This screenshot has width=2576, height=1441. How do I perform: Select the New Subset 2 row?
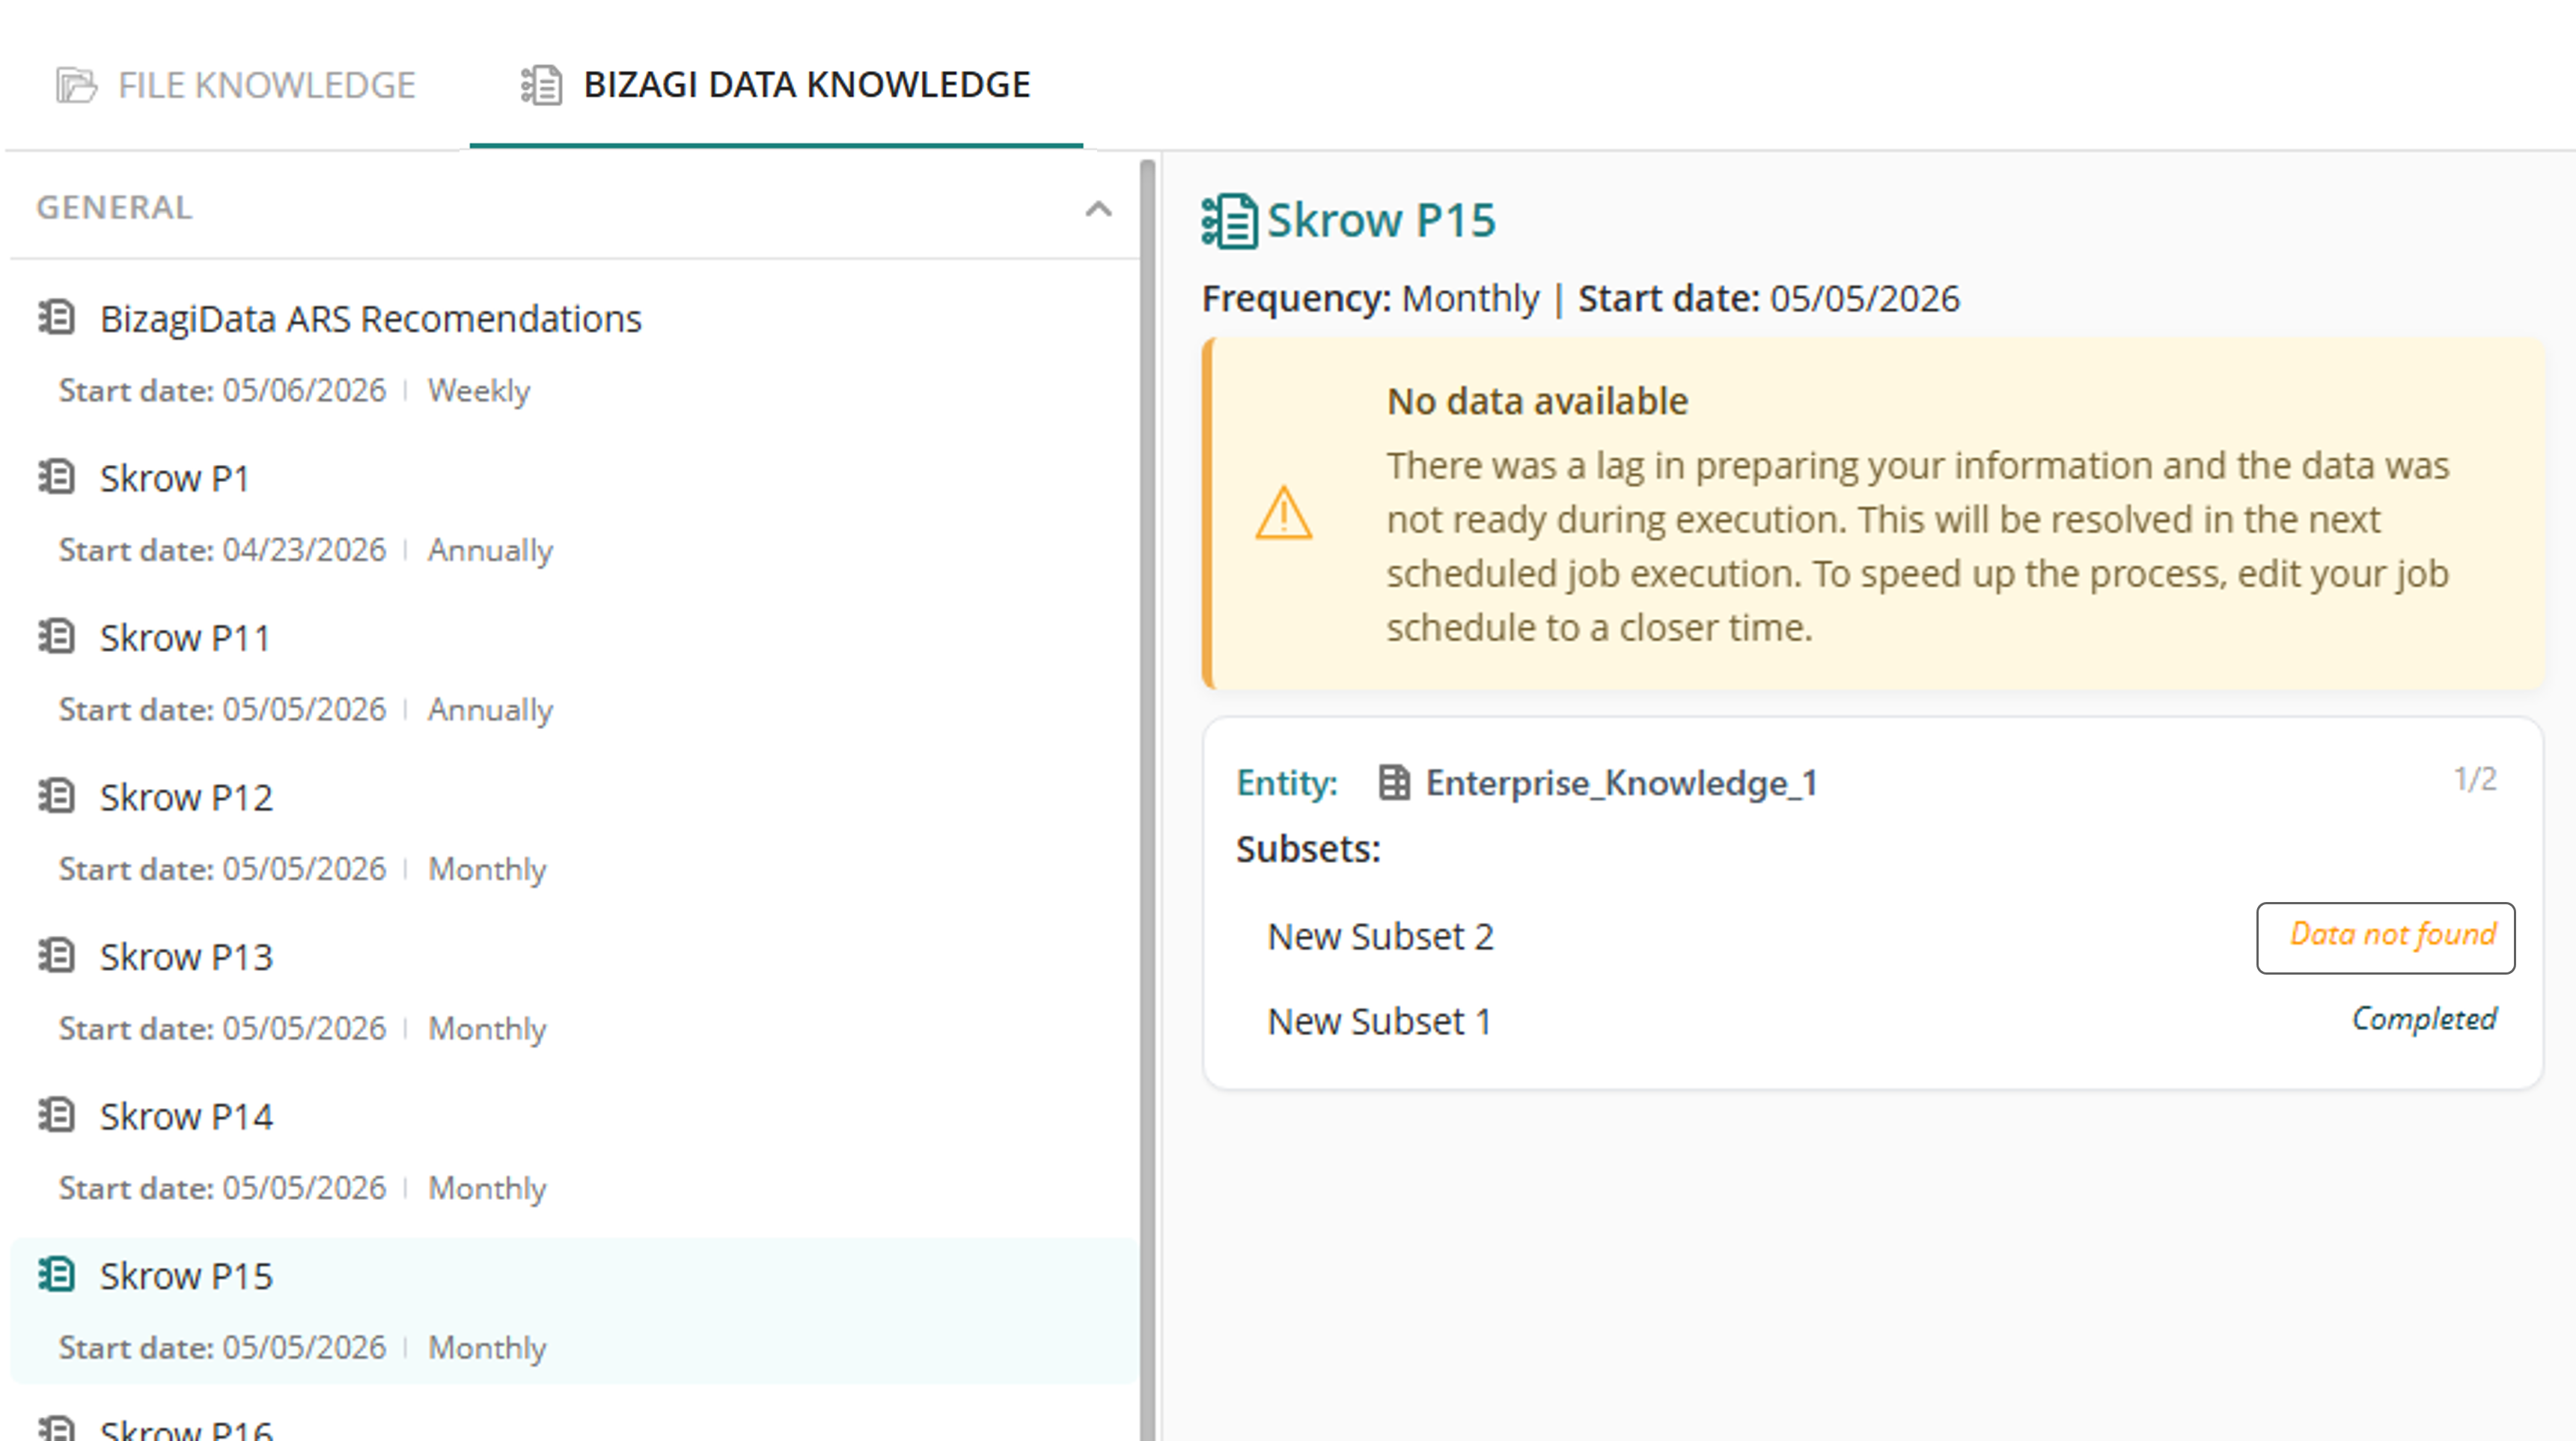[x=1873, y=937]
